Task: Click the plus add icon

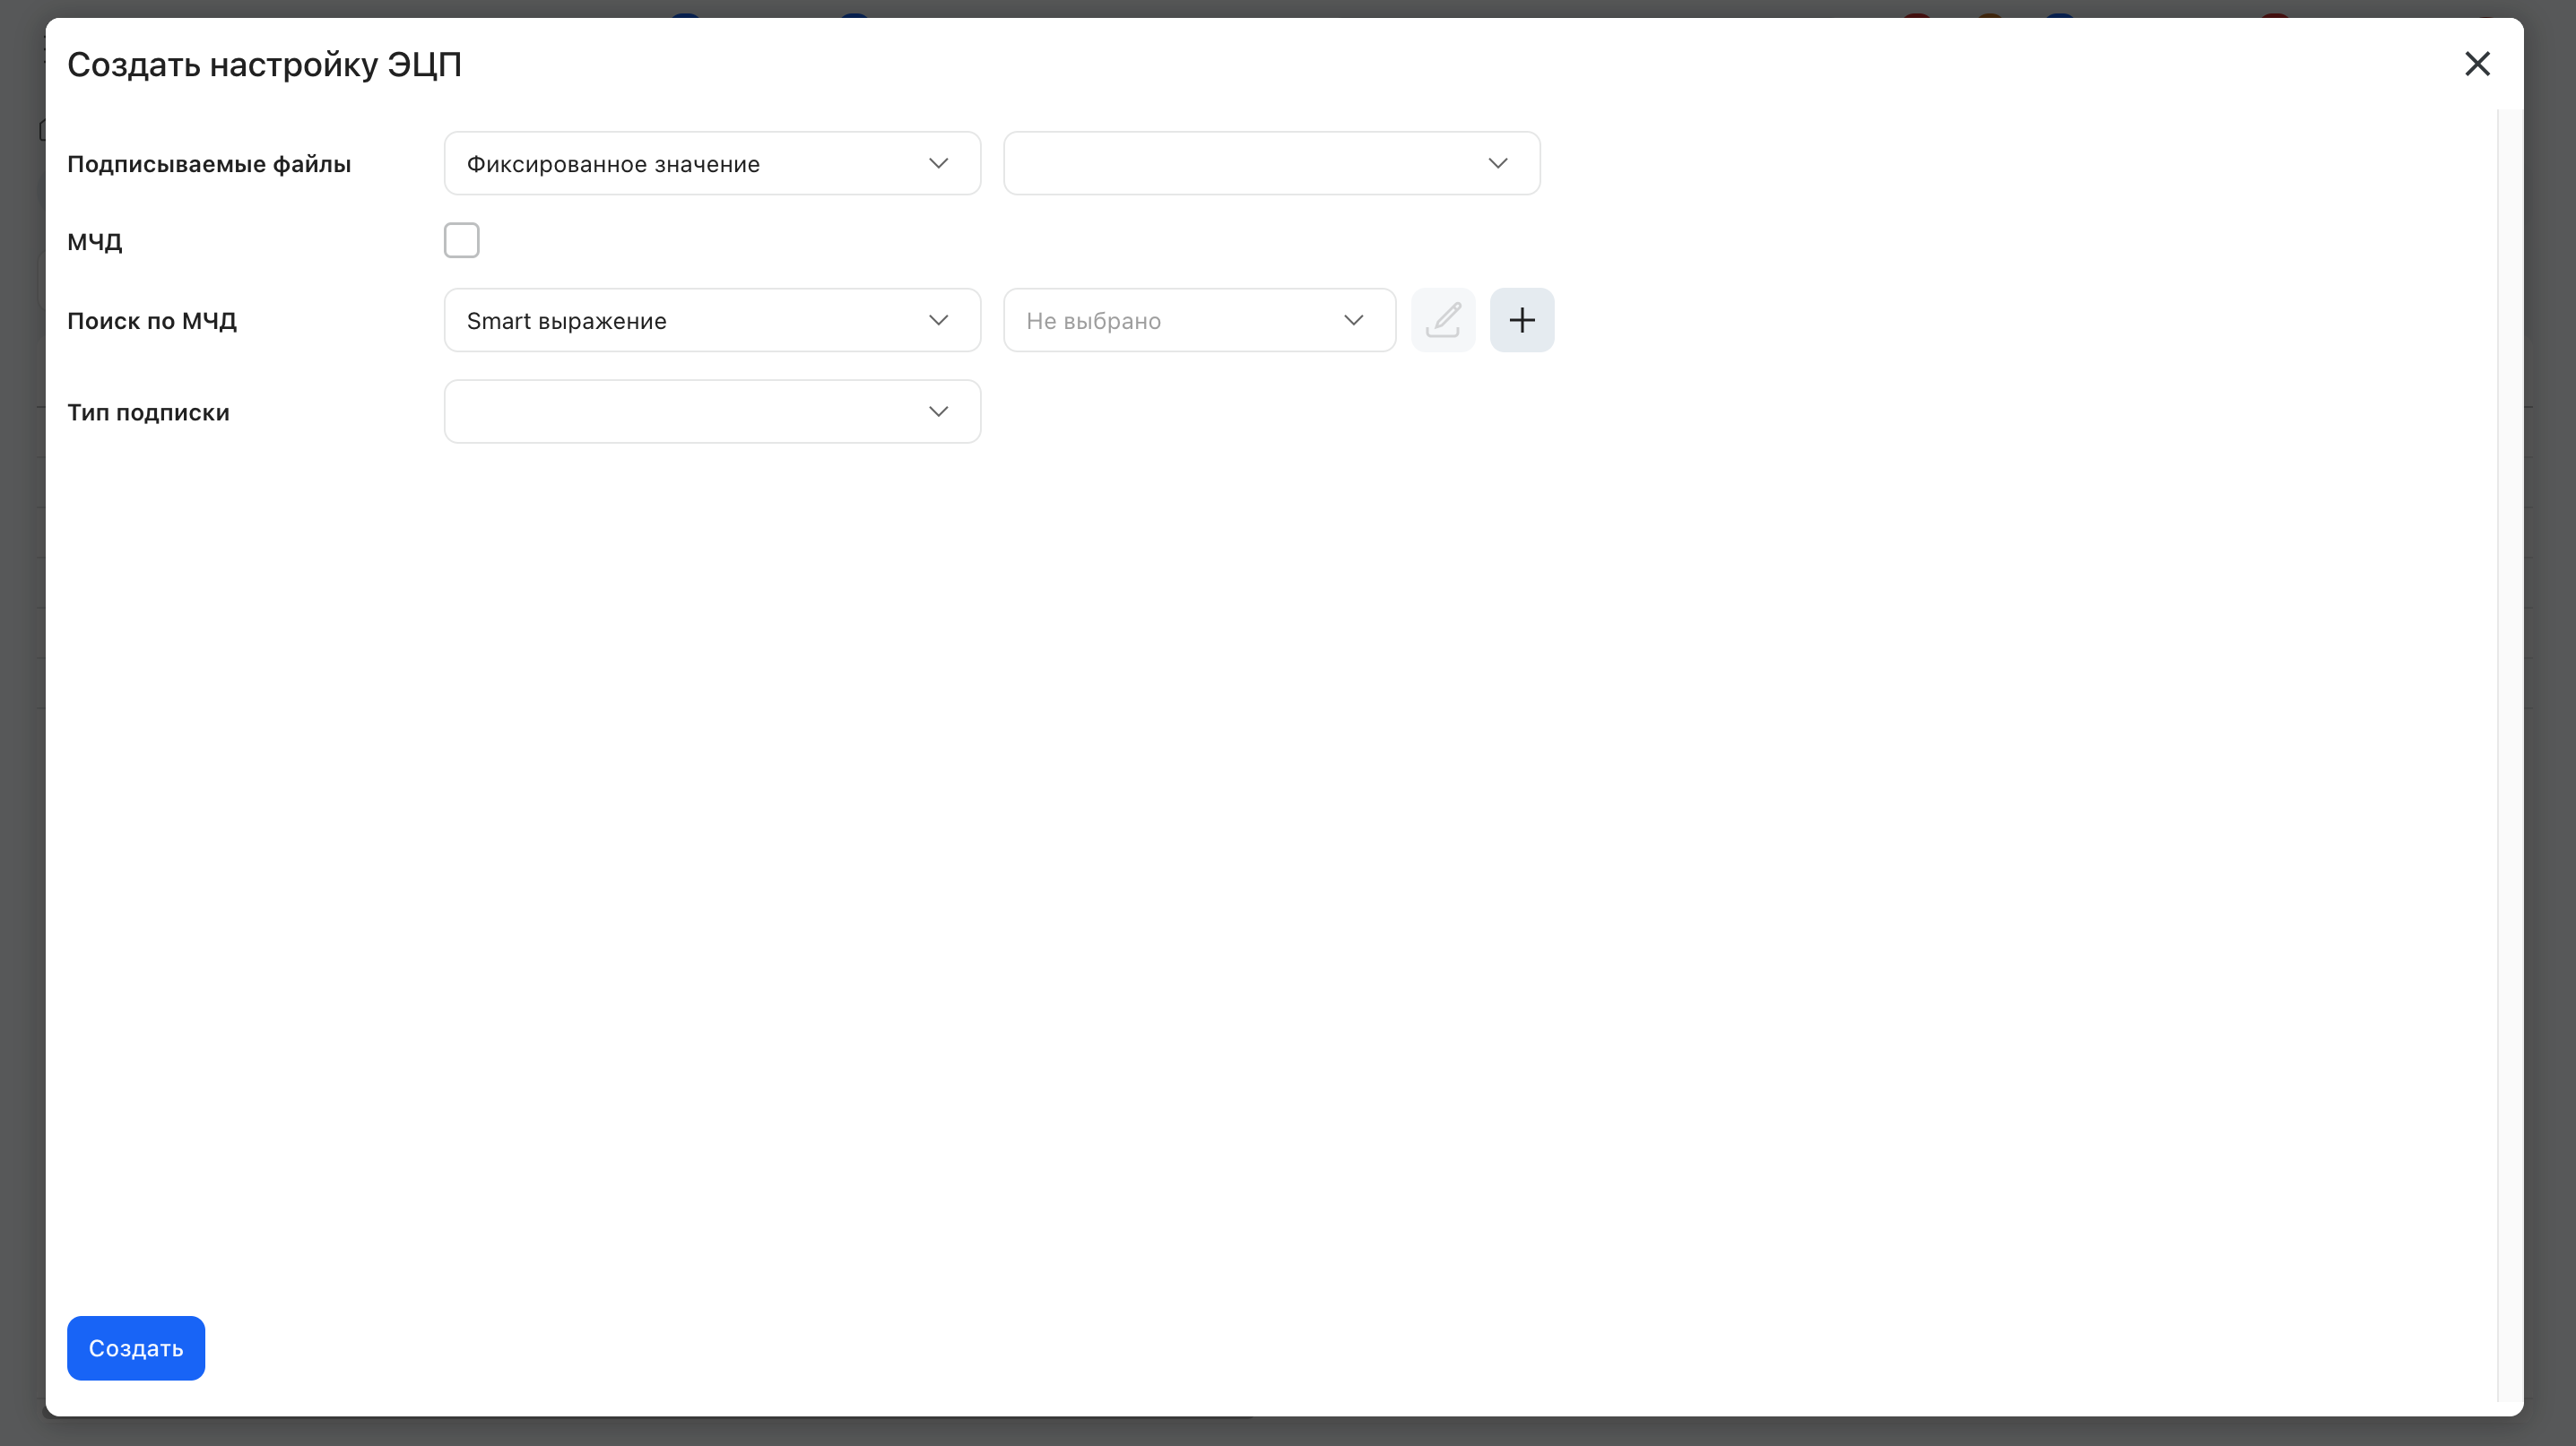Action: tap(1521, 320)
